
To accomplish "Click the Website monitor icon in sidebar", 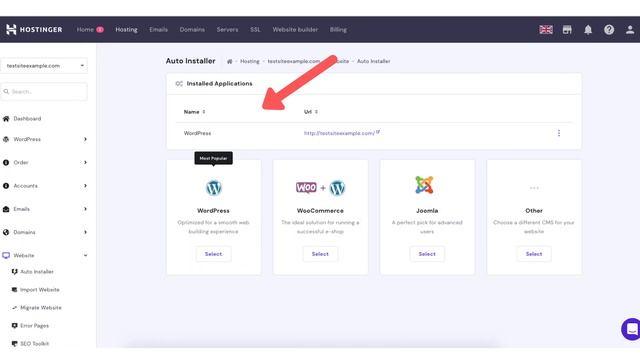I will (x=6, y=256).
